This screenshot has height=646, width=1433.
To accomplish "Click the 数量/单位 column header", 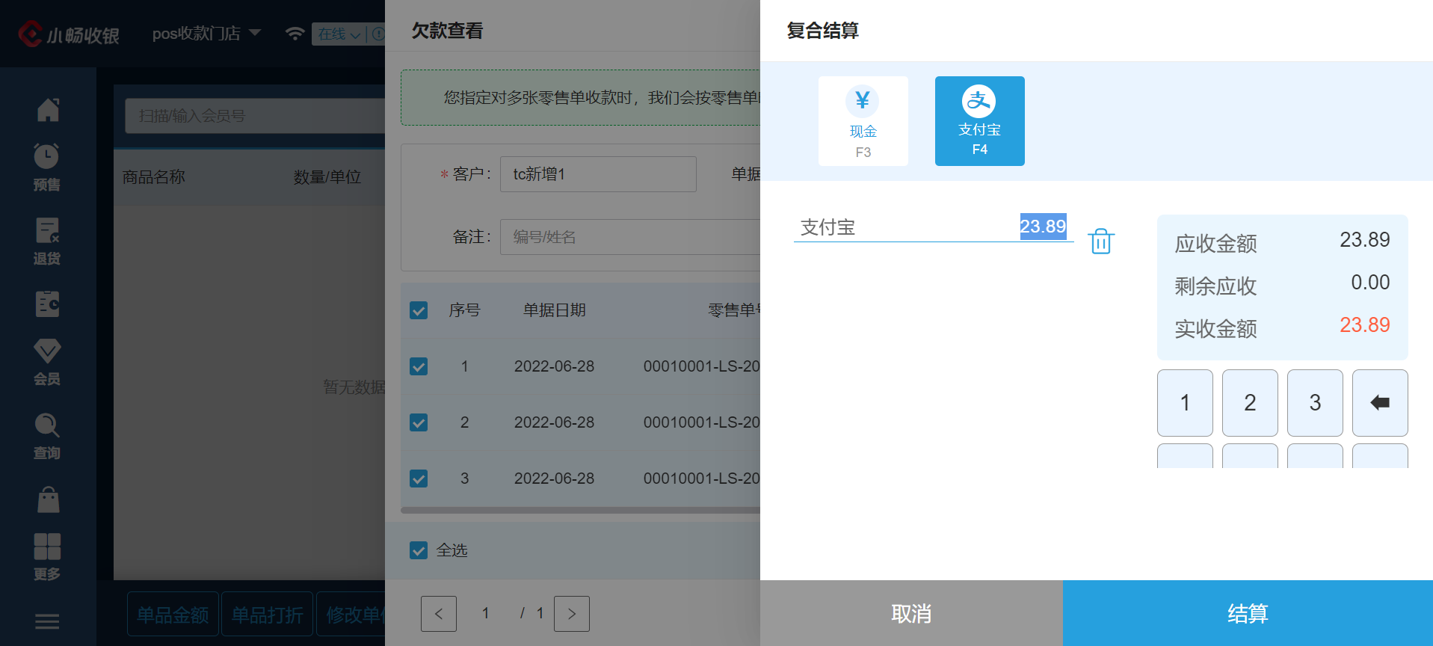I will 327,177.
